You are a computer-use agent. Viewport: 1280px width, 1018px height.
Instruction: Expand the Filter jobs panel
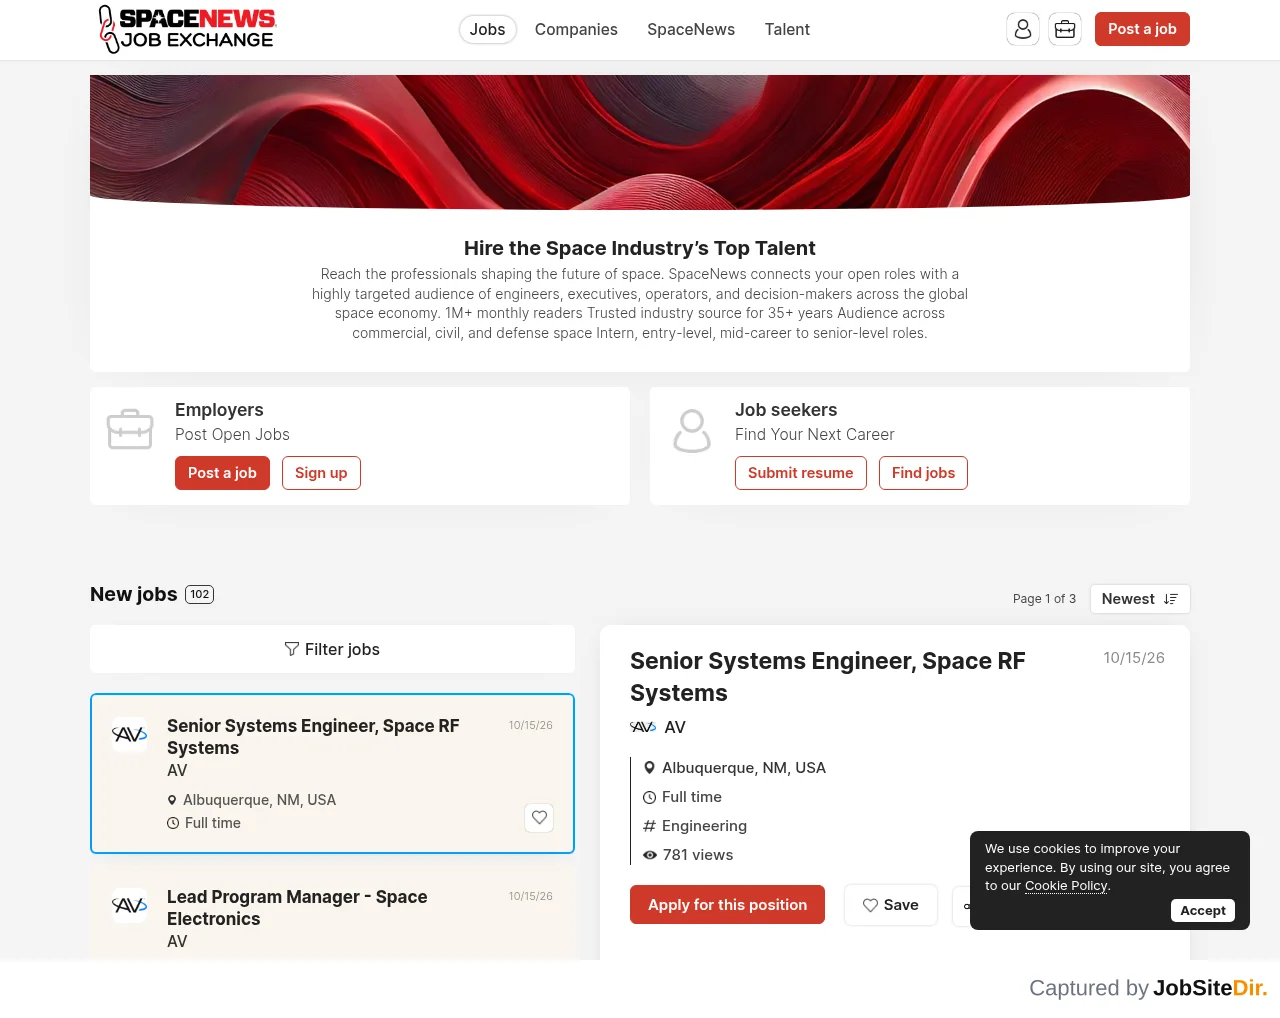pyautogui.click(x=332, y=649)
